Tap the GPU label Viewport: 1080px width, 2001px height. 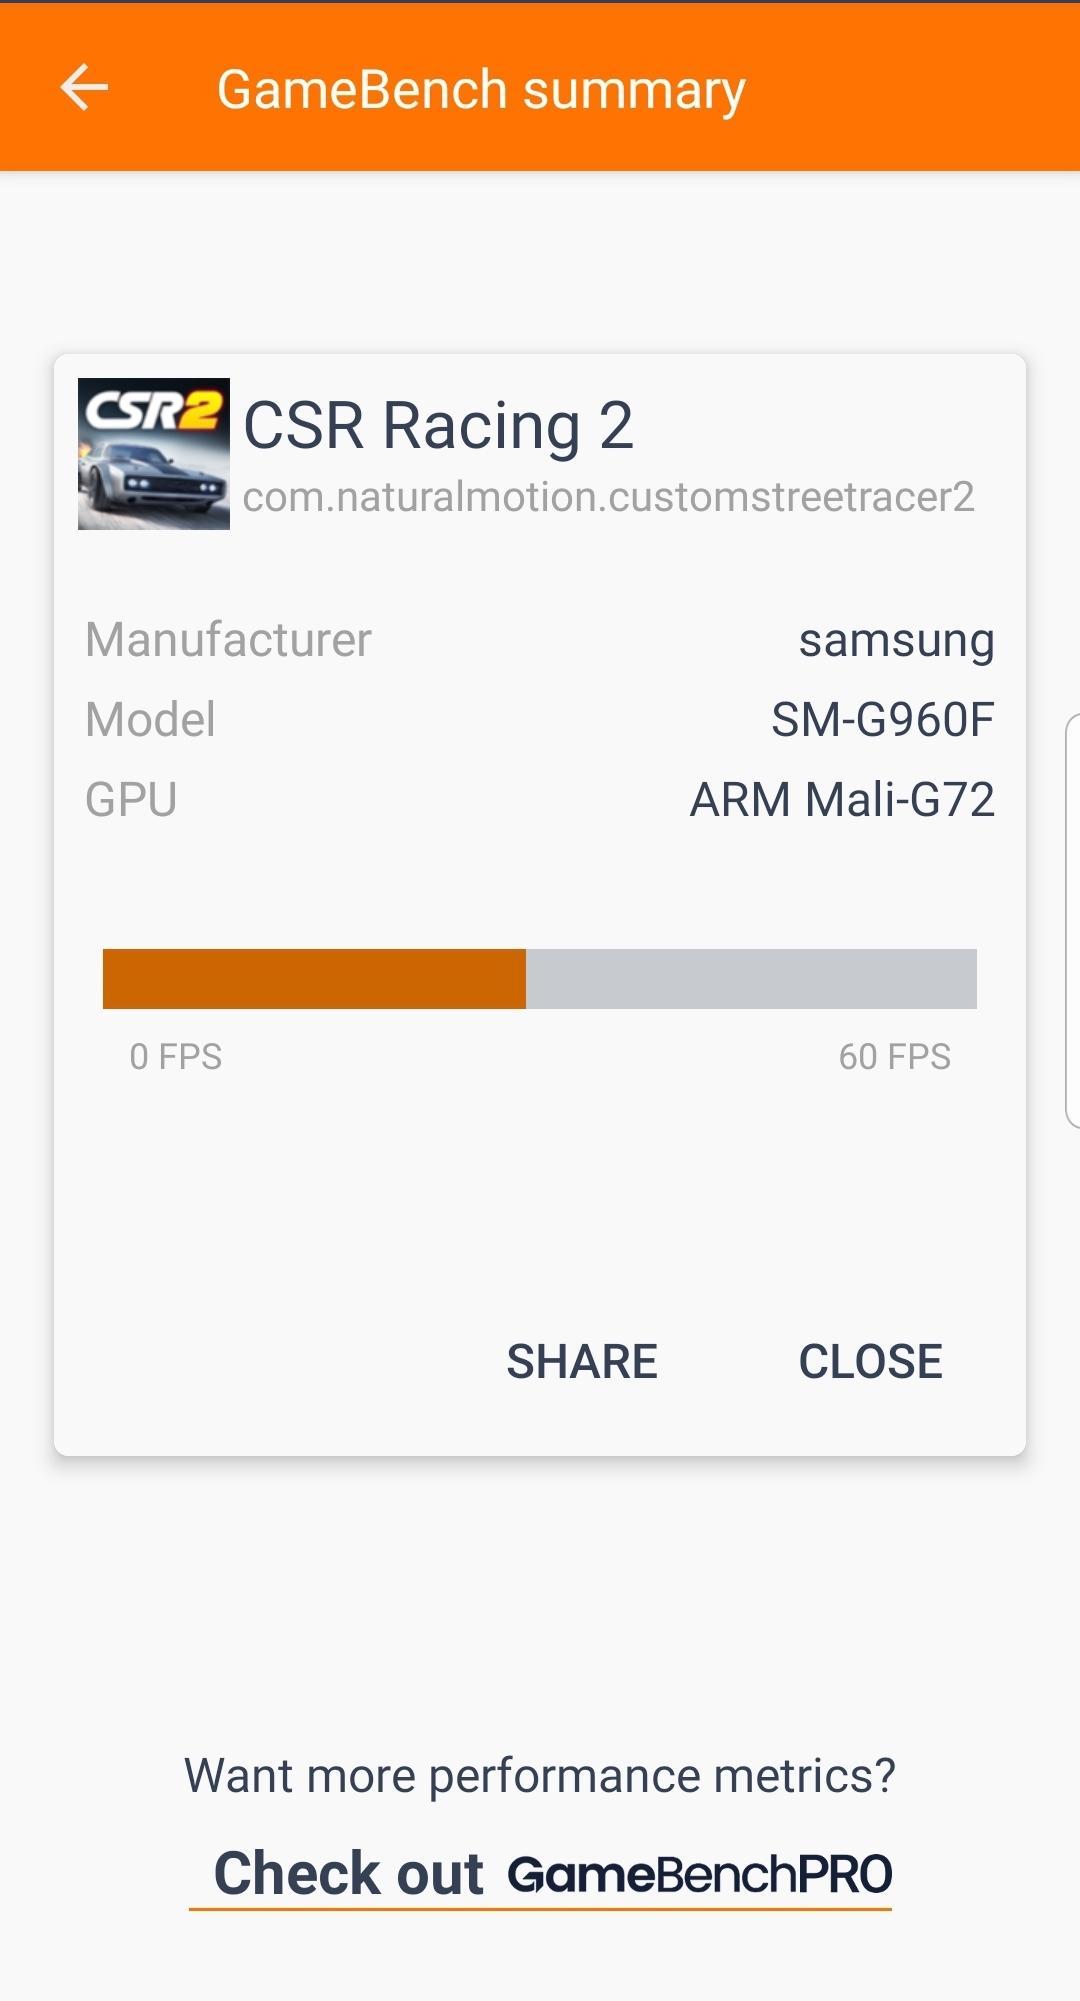(131, 799)
